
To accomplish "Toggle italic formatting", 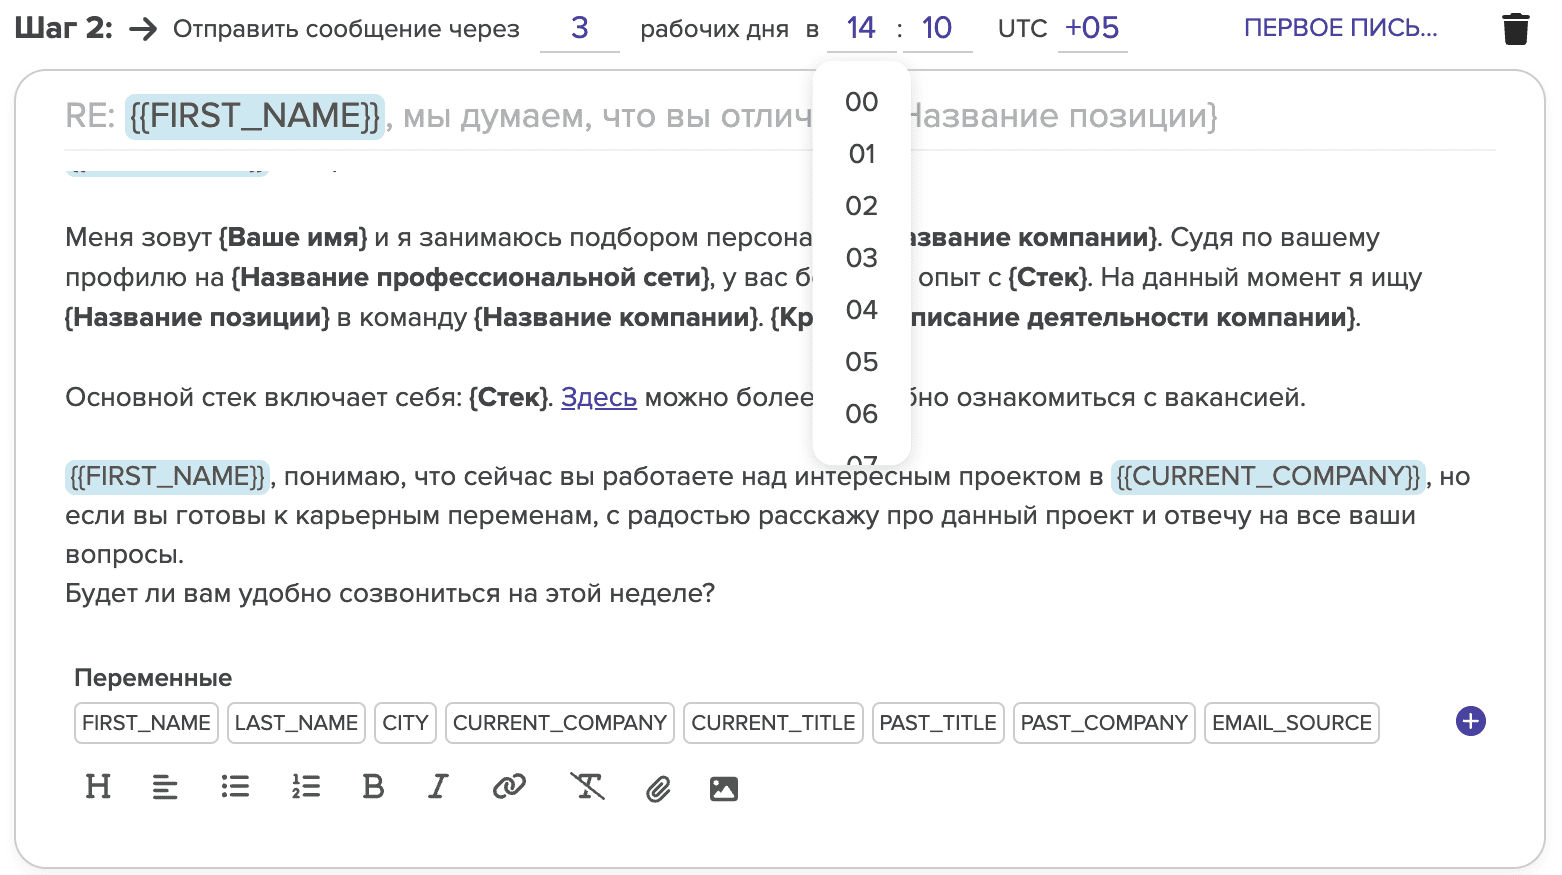I will pos(438,787).
